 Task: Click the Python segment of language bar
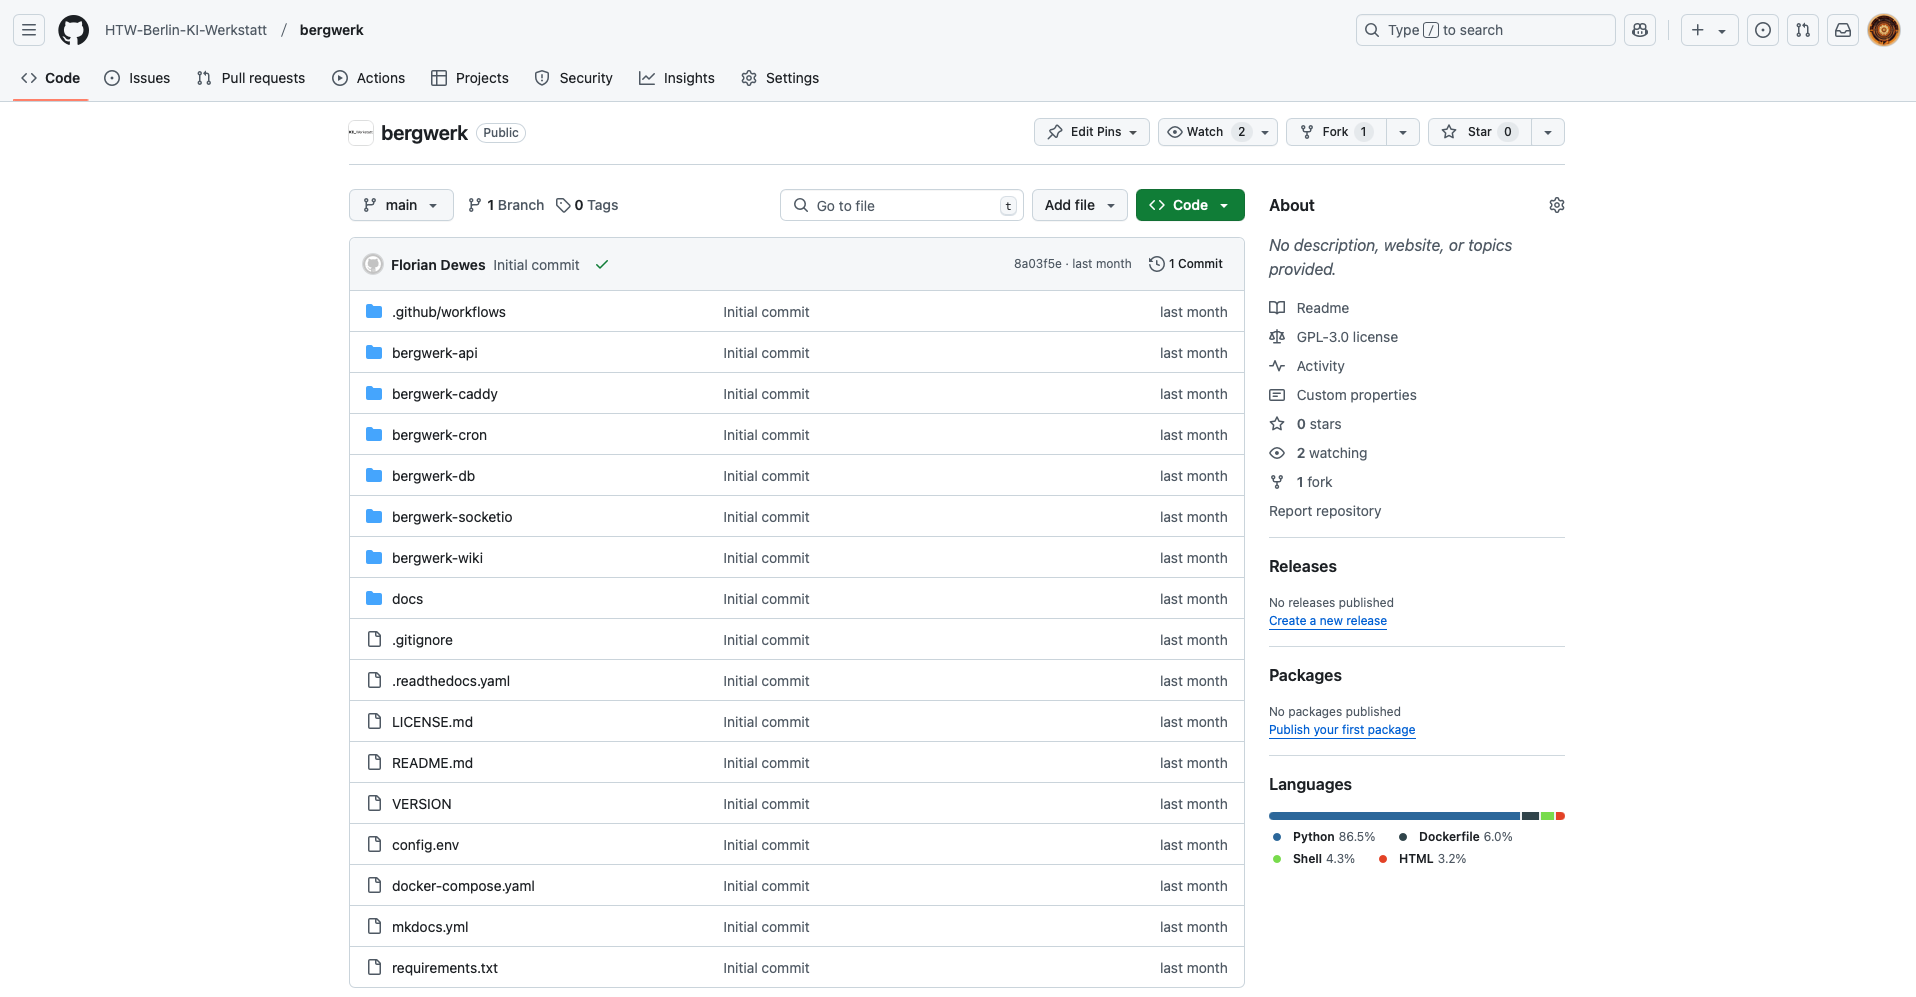1393,816
